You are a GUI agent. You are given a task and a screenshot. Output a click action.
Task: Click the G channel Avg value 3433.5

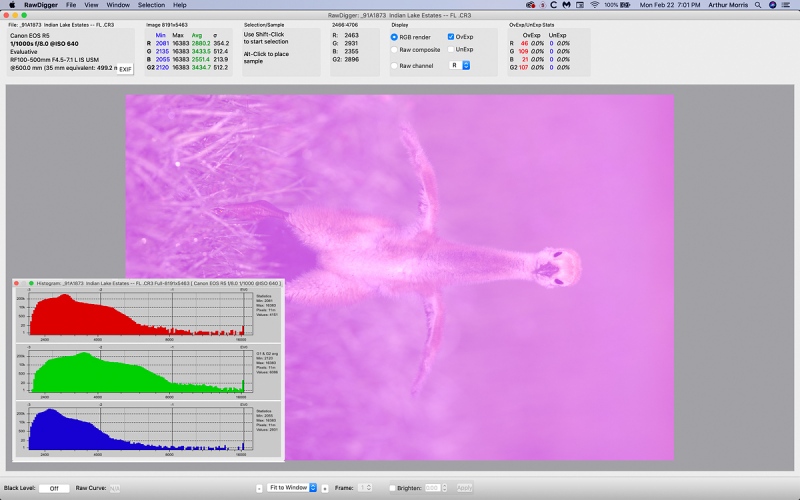point(201,52)
